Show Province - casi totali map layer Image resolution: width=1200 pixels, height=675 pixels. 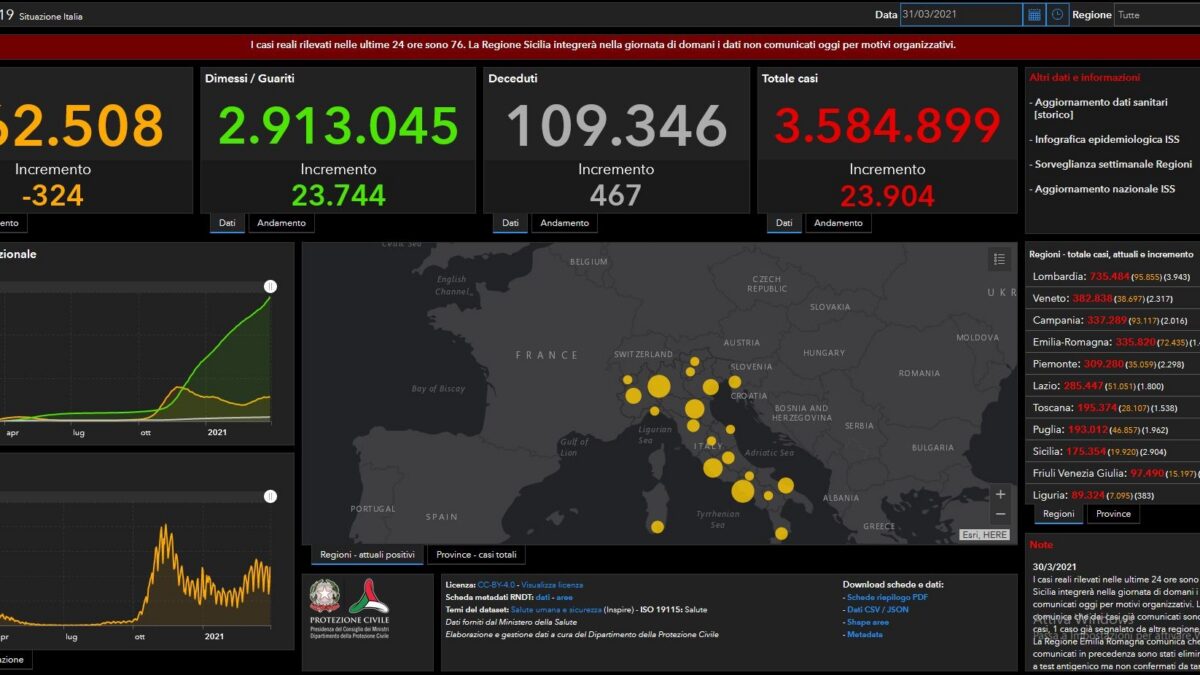click(476, 555)
